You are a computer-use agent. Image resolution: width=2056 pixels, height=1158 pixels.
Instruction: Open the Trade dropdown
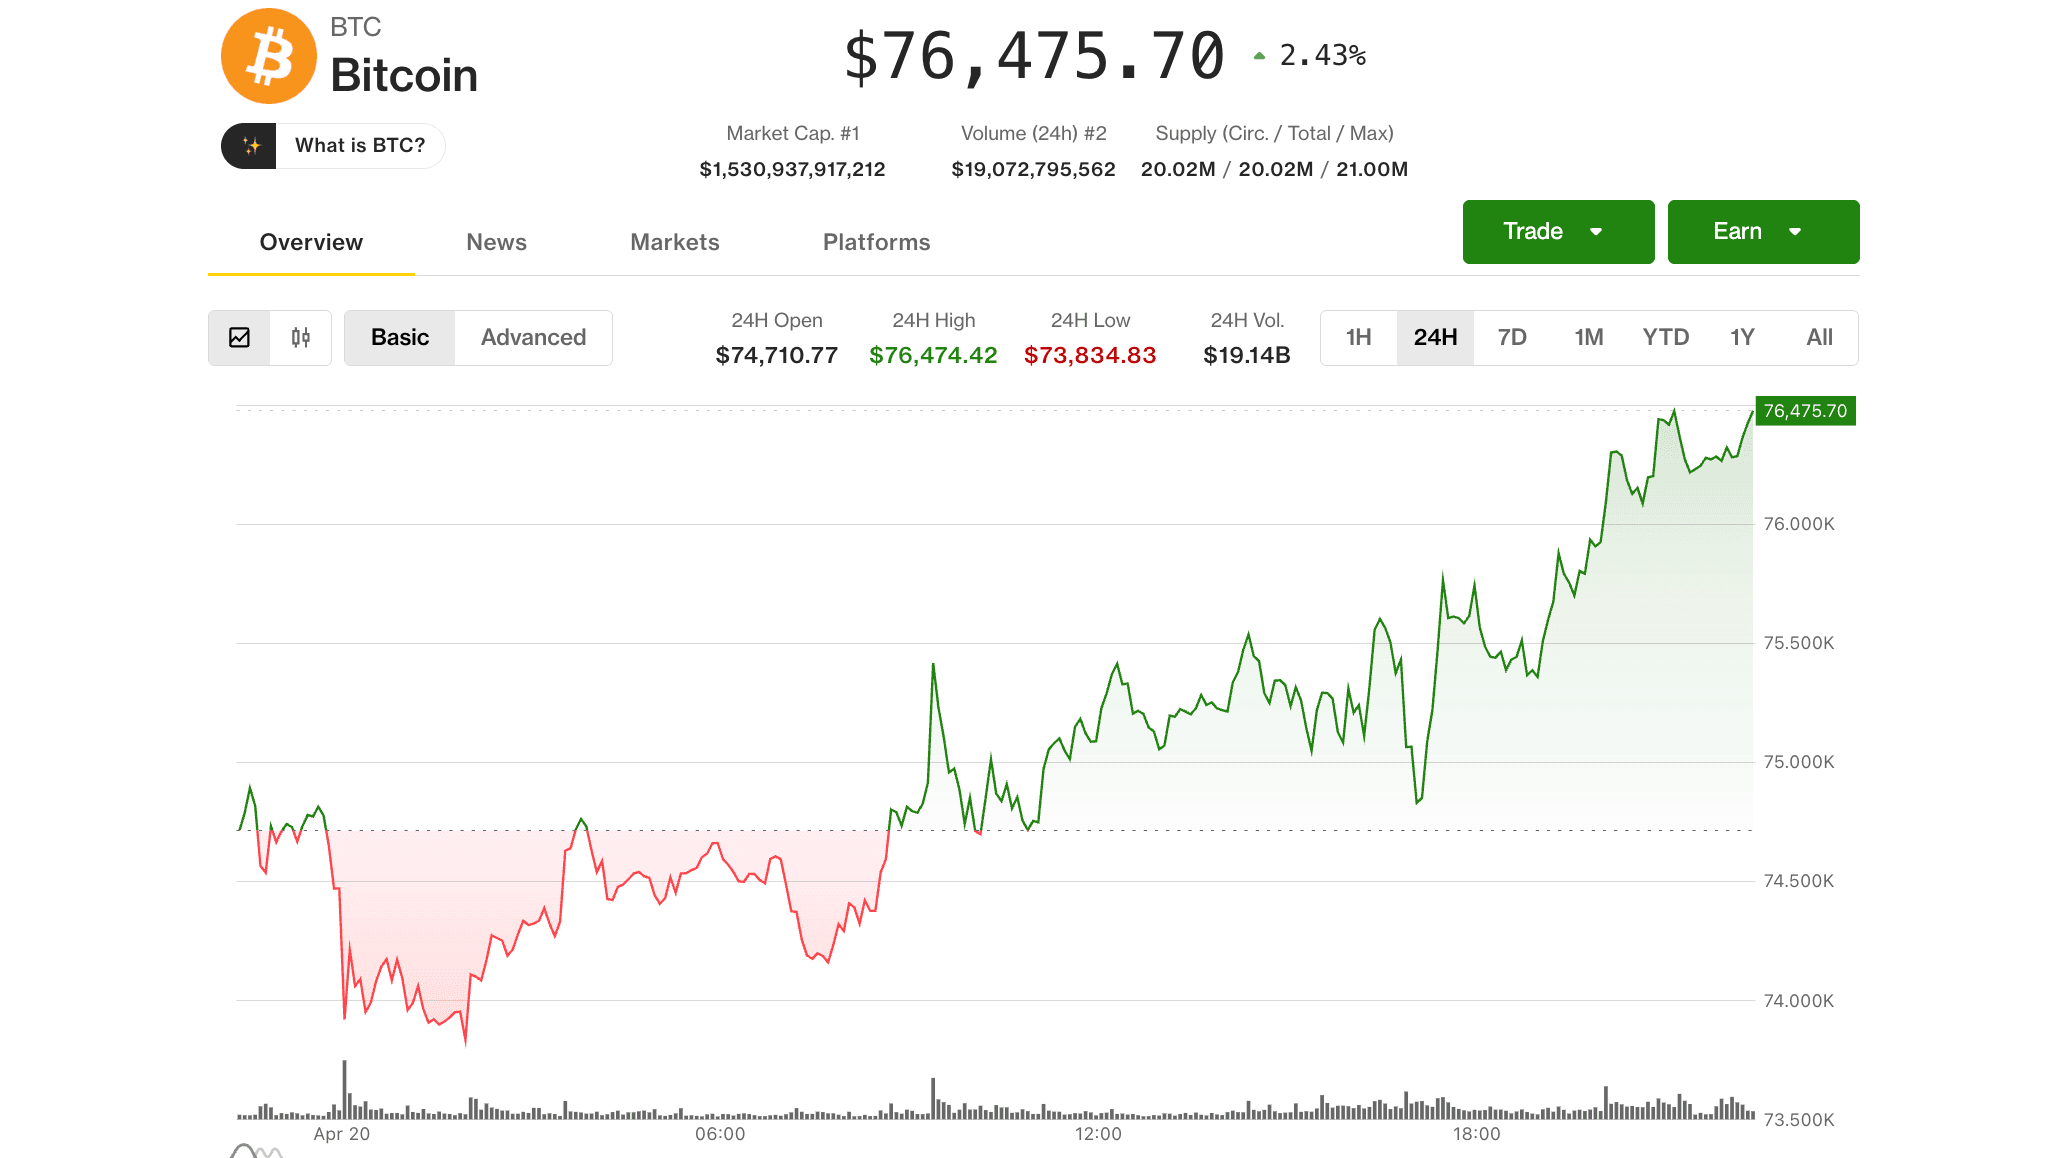(1557, 231)
